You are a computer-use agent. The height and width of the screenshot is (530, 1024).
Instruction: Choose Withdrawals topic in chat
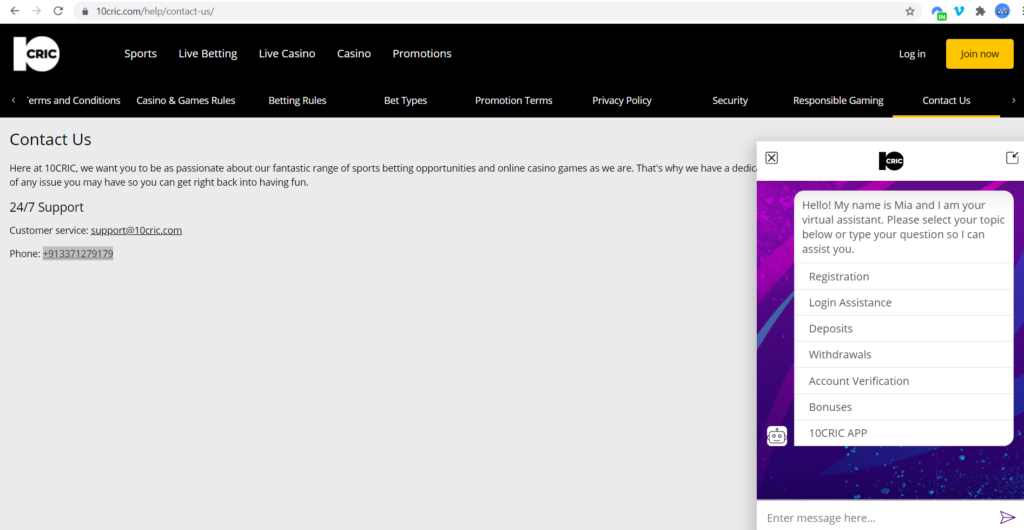(904, 355)
